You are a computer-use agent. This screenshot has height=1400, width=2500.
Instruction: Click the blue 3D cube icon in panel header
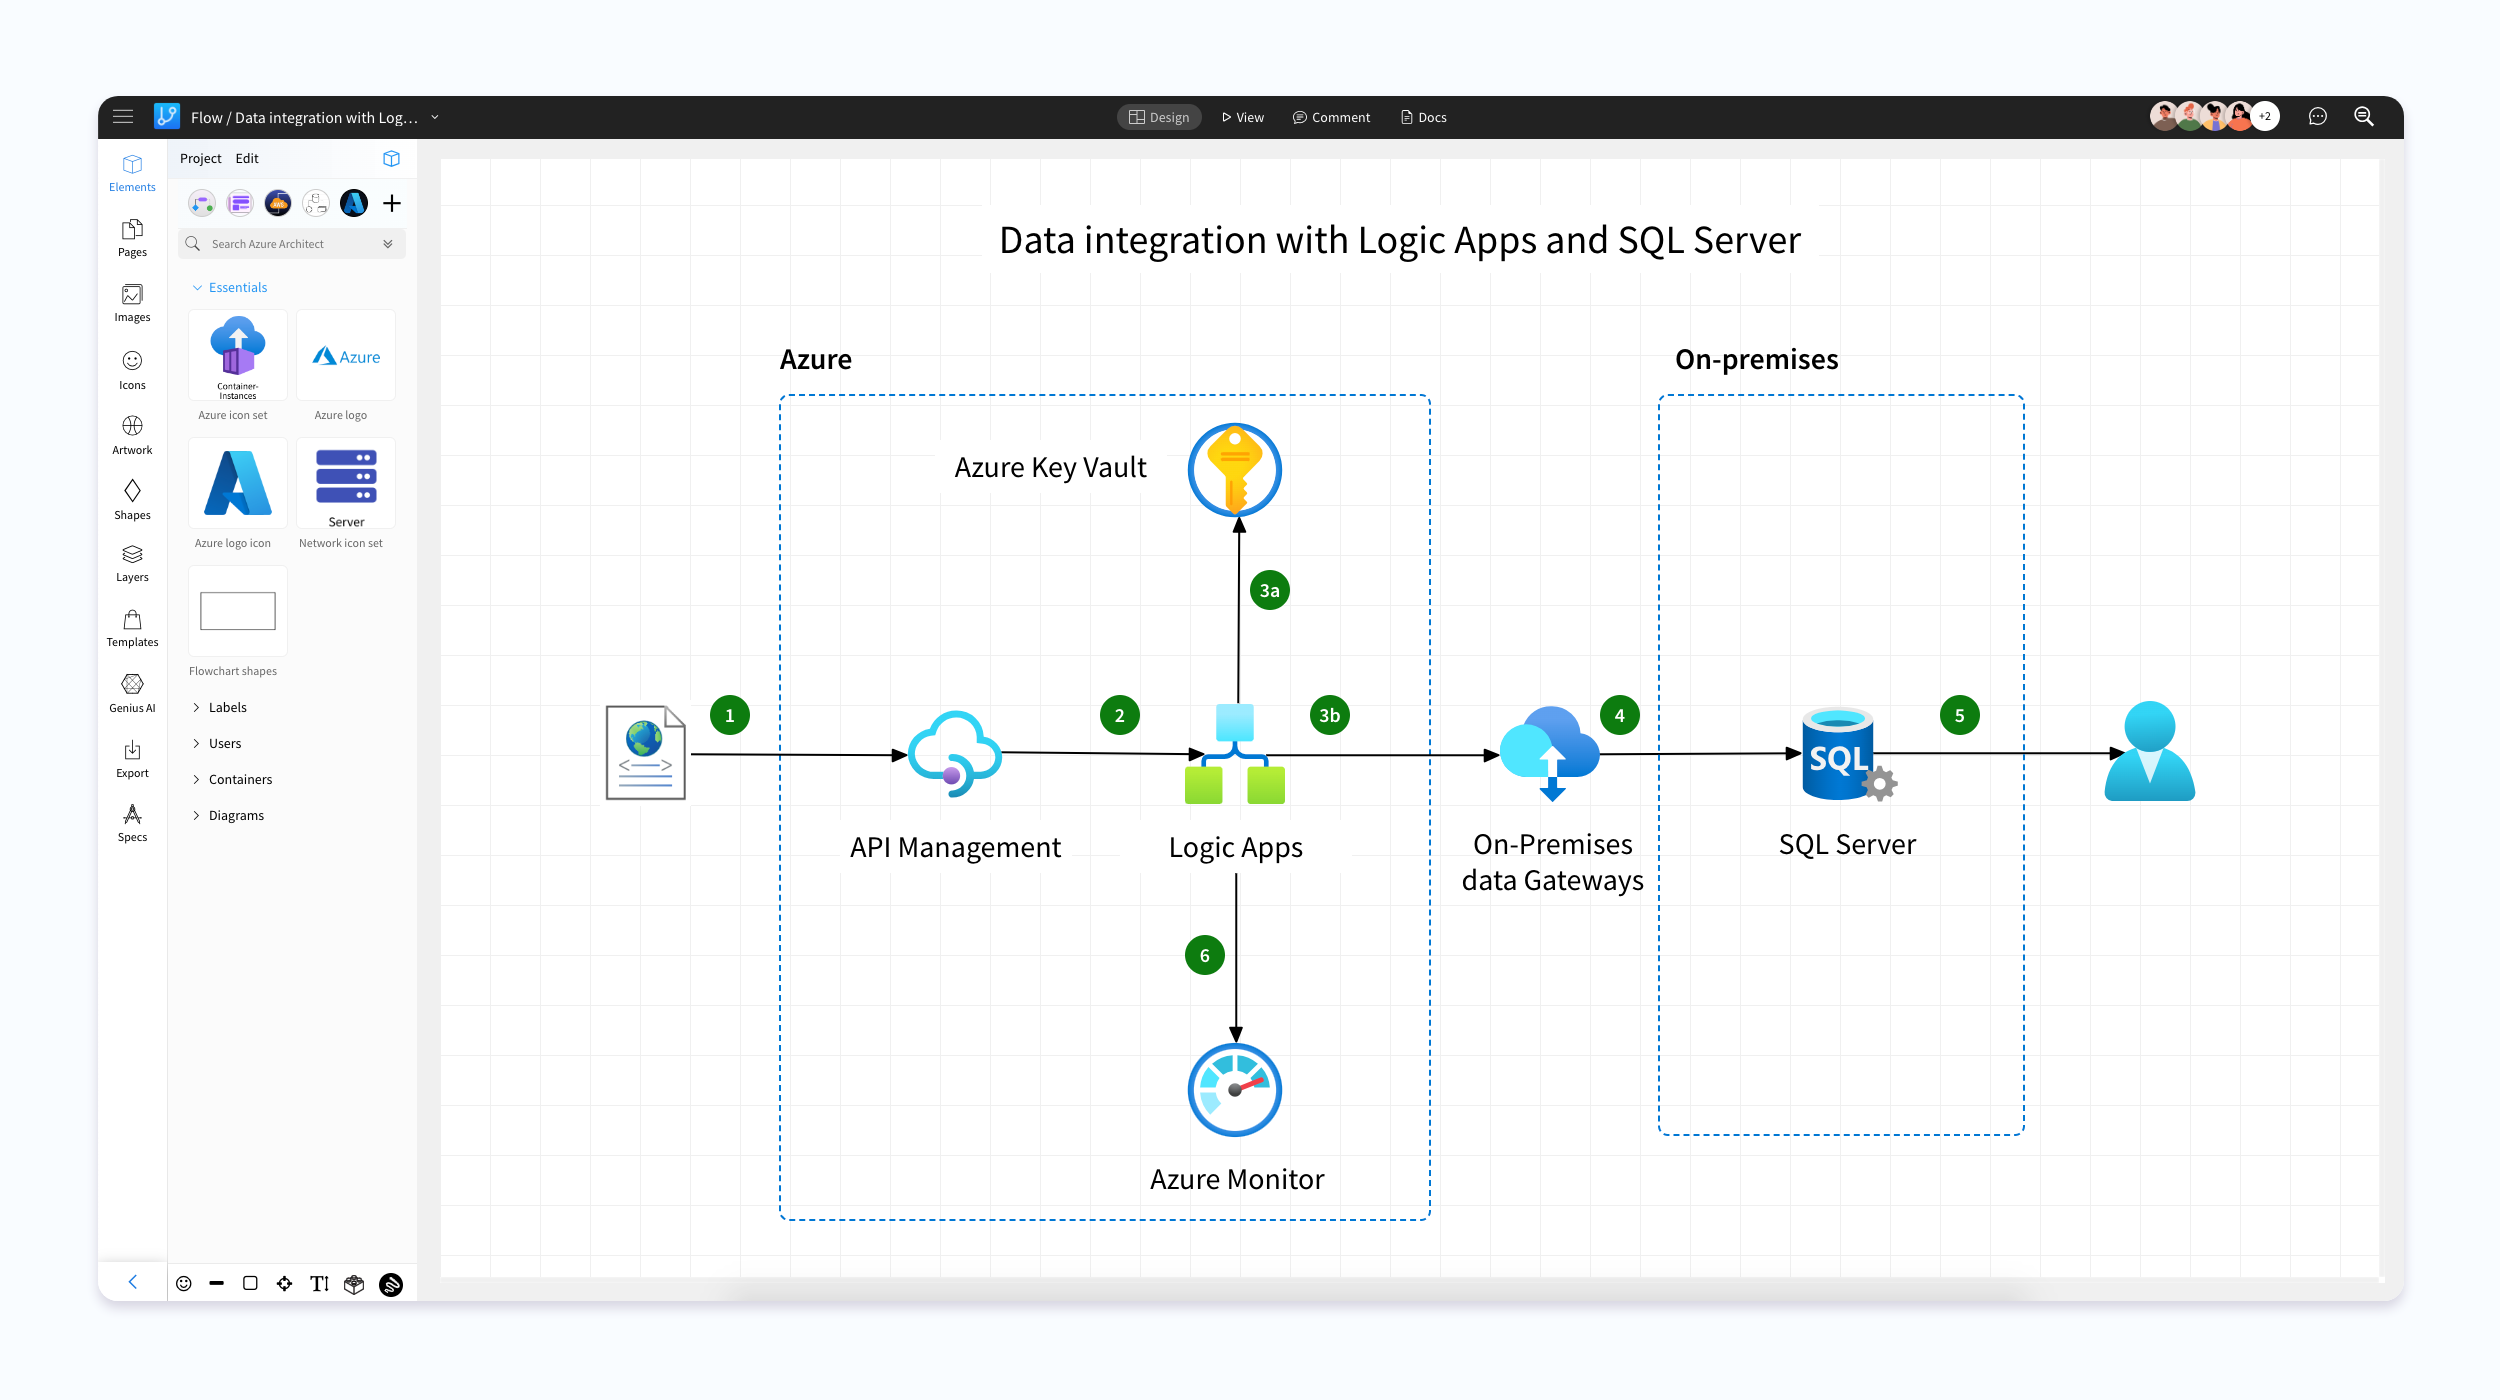391,158
